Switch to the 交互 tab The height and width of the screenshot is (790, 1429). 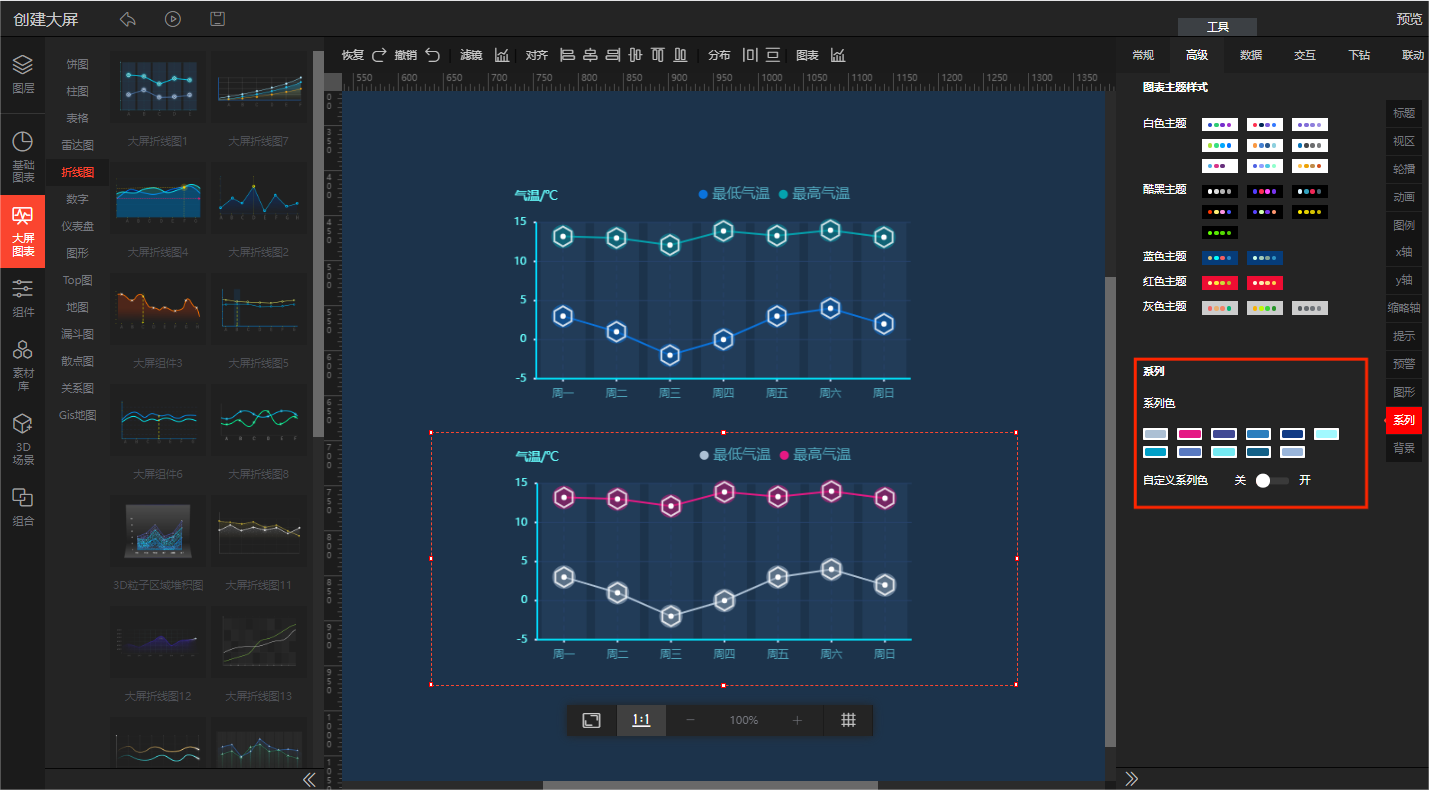pyautogui.click(x=1305, y=55)
